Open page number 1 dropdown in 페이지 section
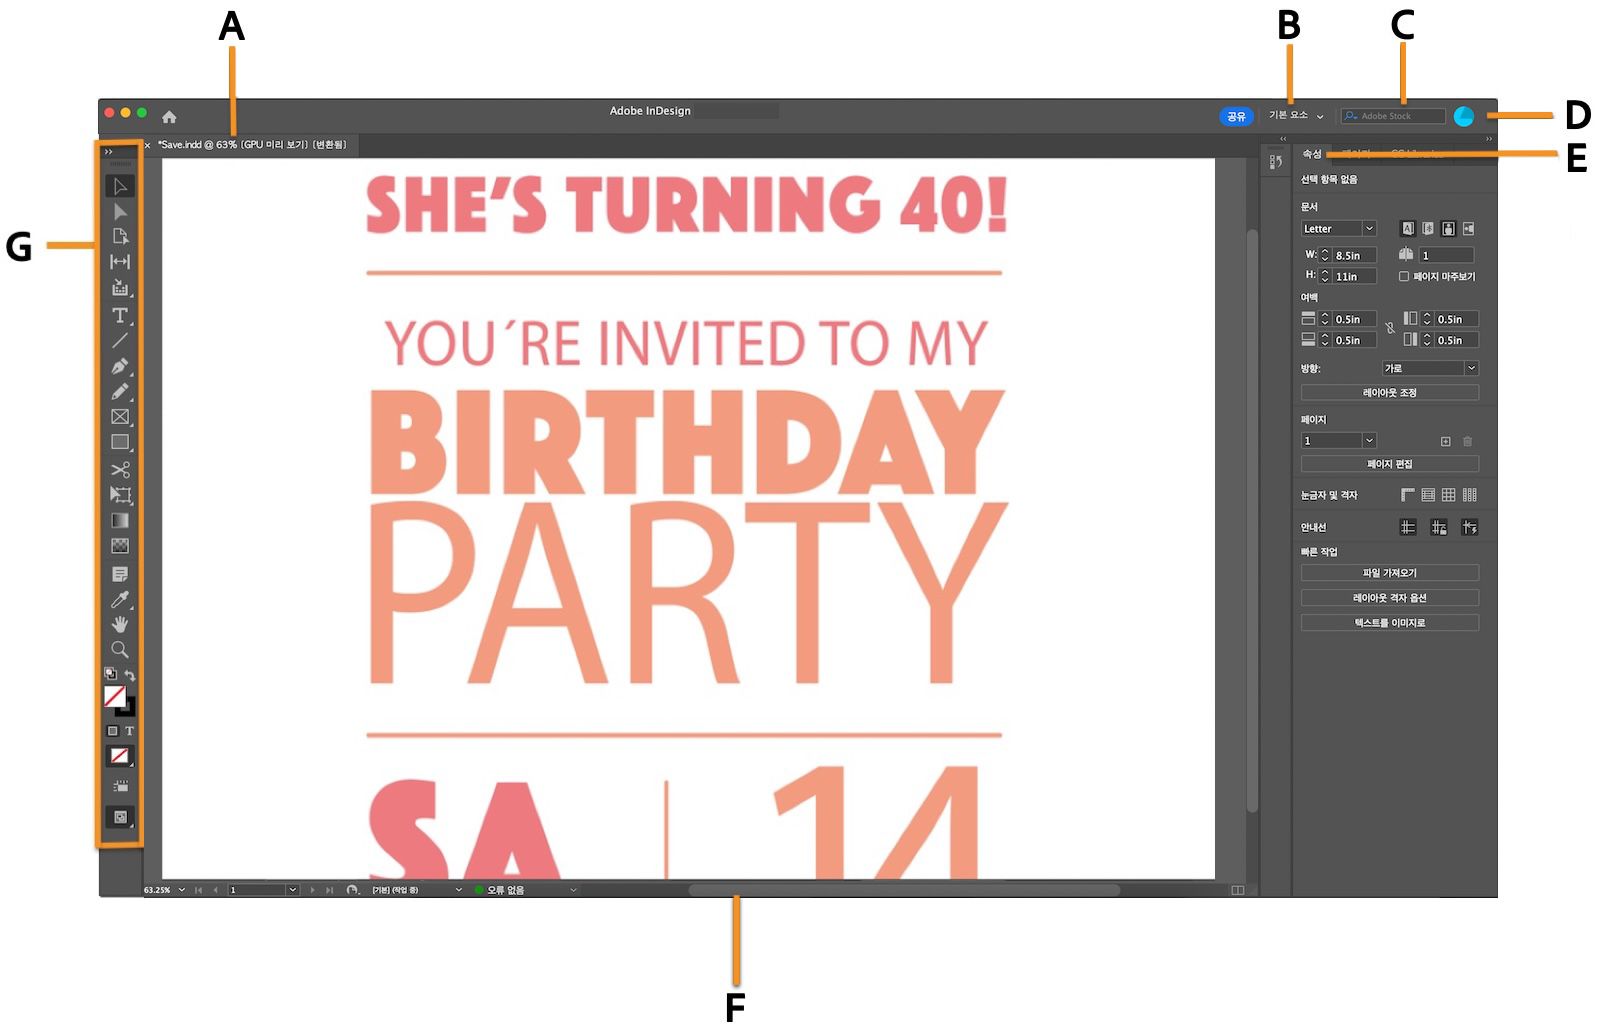This screenshot has width=1600, height=1033. [x=1339, y=441]
